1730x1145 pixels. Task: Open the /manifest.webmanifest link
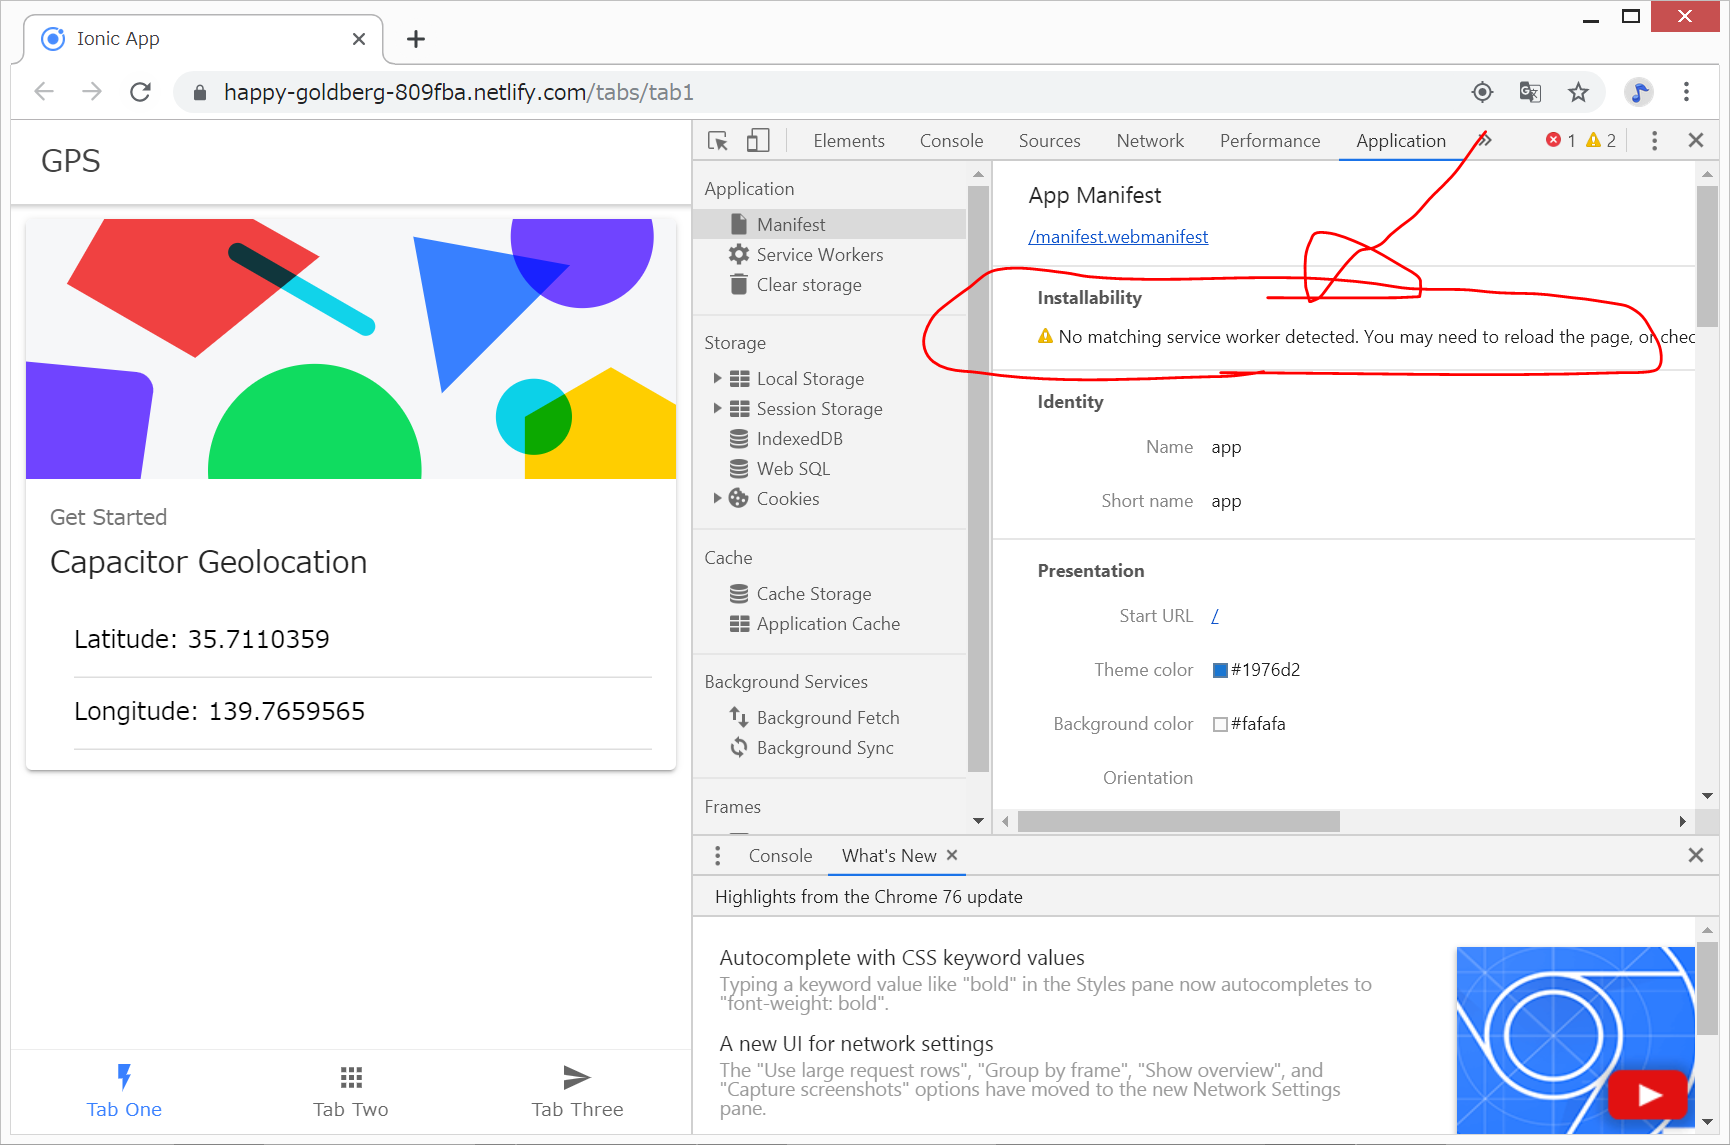[1118, 237]
